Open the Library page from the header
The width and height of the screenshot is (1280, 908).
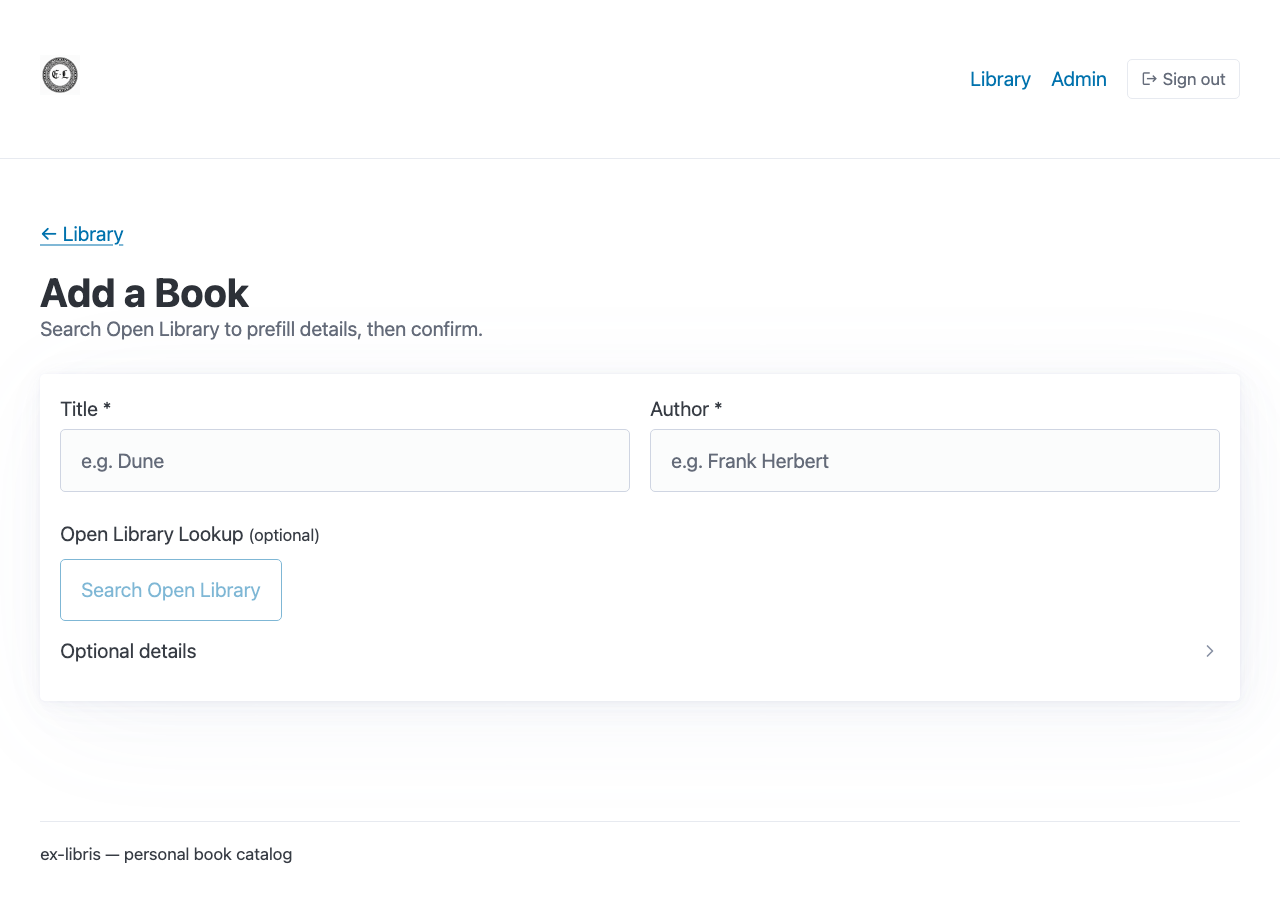[x=999, y=78]
